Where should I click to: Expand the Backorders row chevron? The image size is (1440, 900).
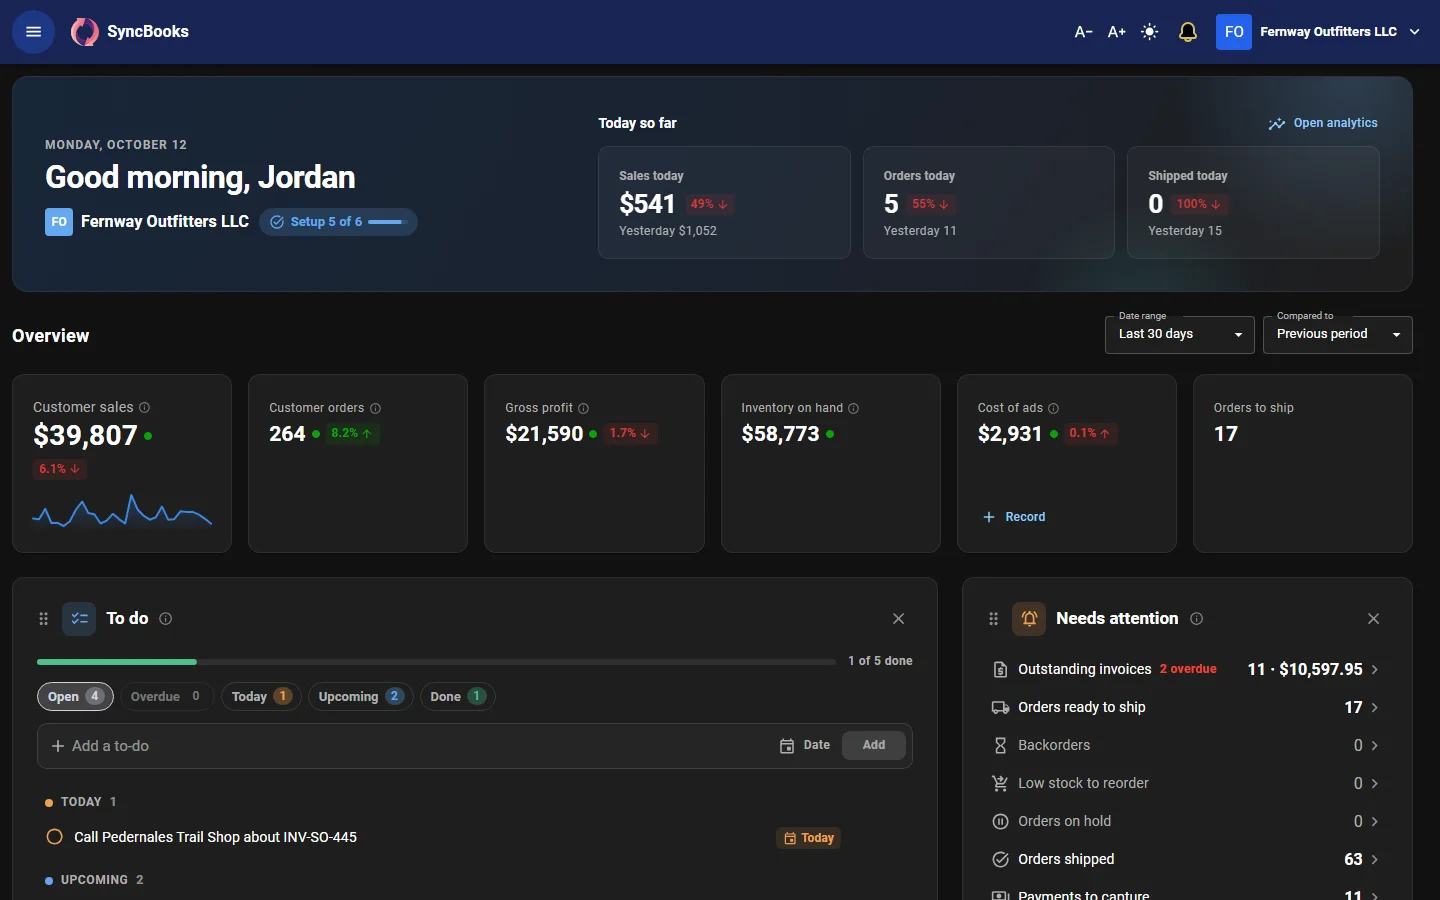pyautogui.click(x=1375, y=745)
